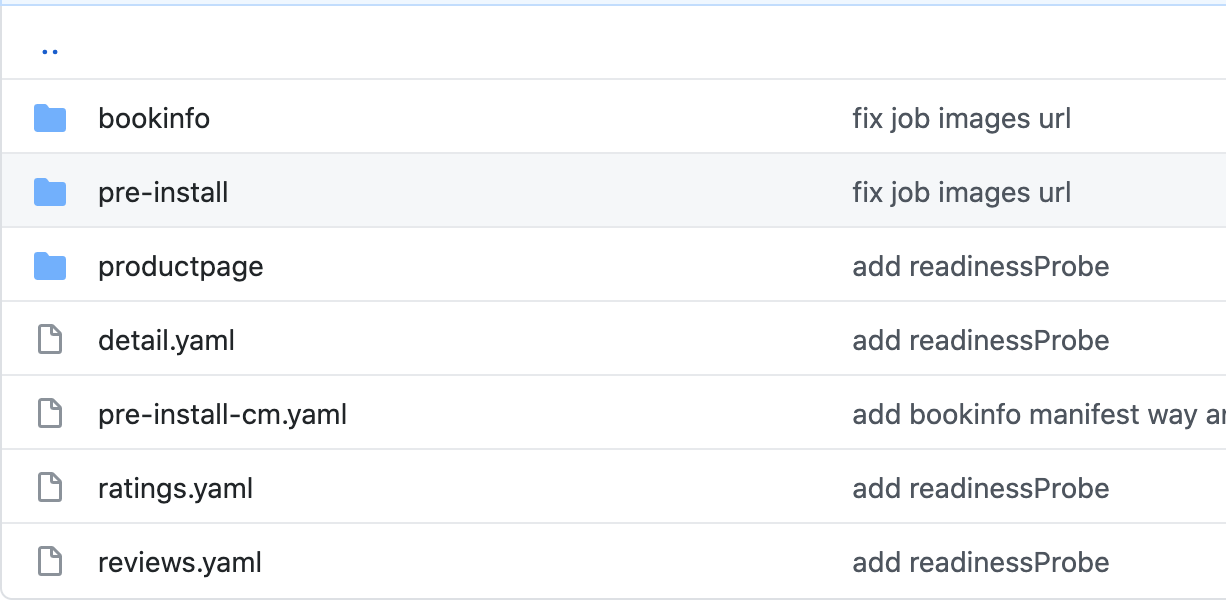Viewport: 1226px width, 606px height.
Task: Open the bookinfo folder
Action: click(x=154, y=119)
